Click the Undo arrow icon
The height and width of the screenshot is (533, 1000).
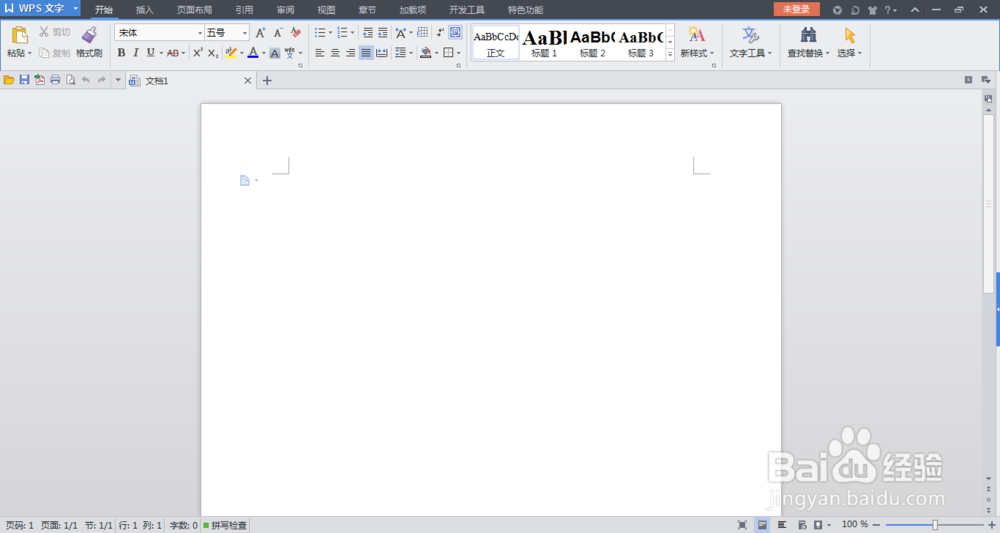tap(86, 80)
